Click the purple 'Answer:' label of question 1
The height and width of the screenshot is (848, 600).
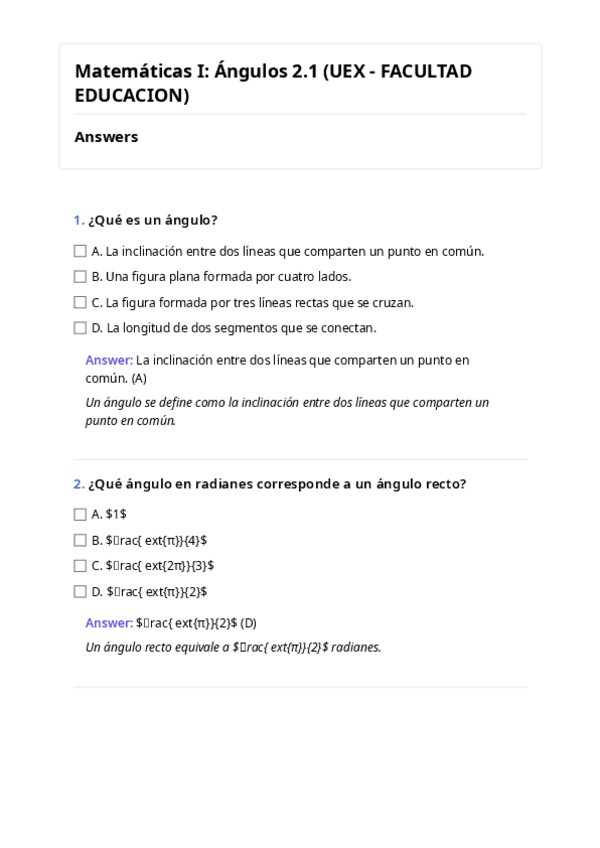(x=109, y=360)
